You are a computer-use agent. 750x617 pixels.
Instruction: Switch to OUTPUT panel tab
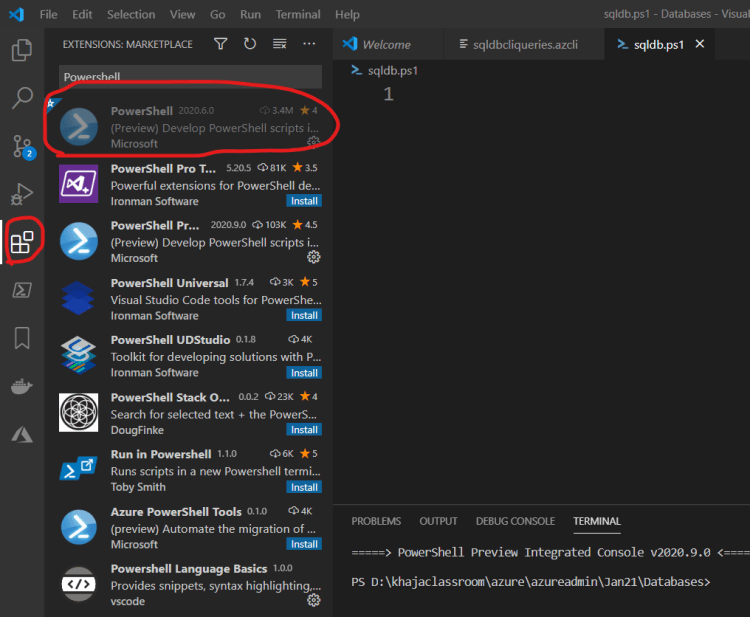coord(438,521)
